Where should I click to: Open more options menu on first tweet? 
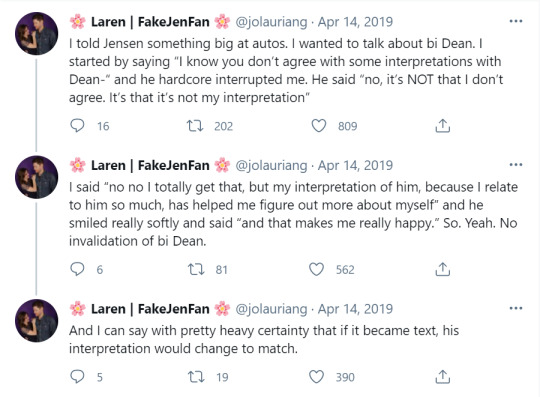coord(516,21)
